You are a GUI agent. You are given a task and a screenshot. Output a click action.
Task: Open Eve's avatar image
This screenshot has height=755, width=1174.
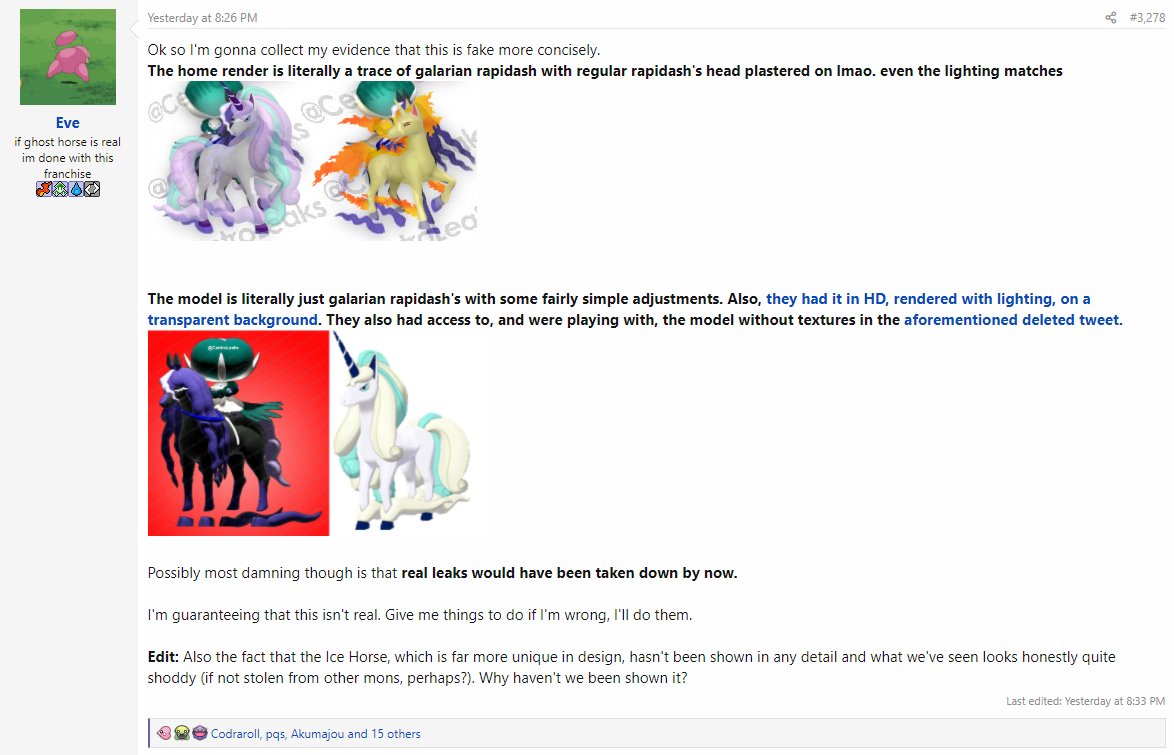coord(67,57)
